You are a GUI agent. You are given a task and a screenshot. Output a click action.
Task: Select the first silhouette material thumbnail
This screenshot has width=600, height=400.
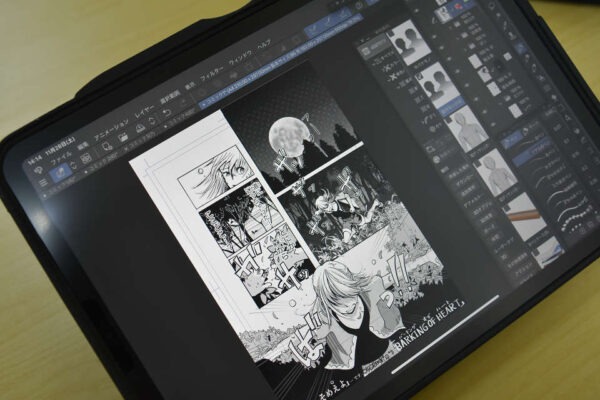(x=407, y=41)
